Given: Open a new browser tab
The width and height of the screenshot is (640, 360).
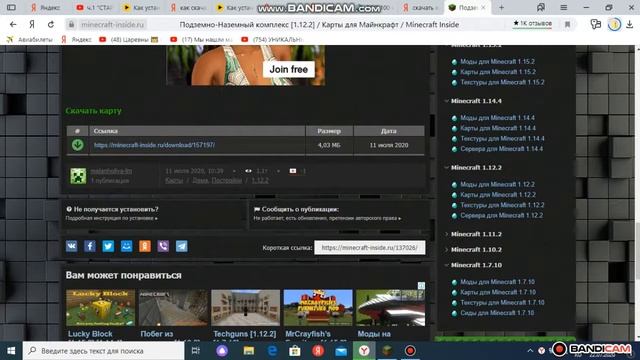Looking at the screenshot, I should coord(501,7).
